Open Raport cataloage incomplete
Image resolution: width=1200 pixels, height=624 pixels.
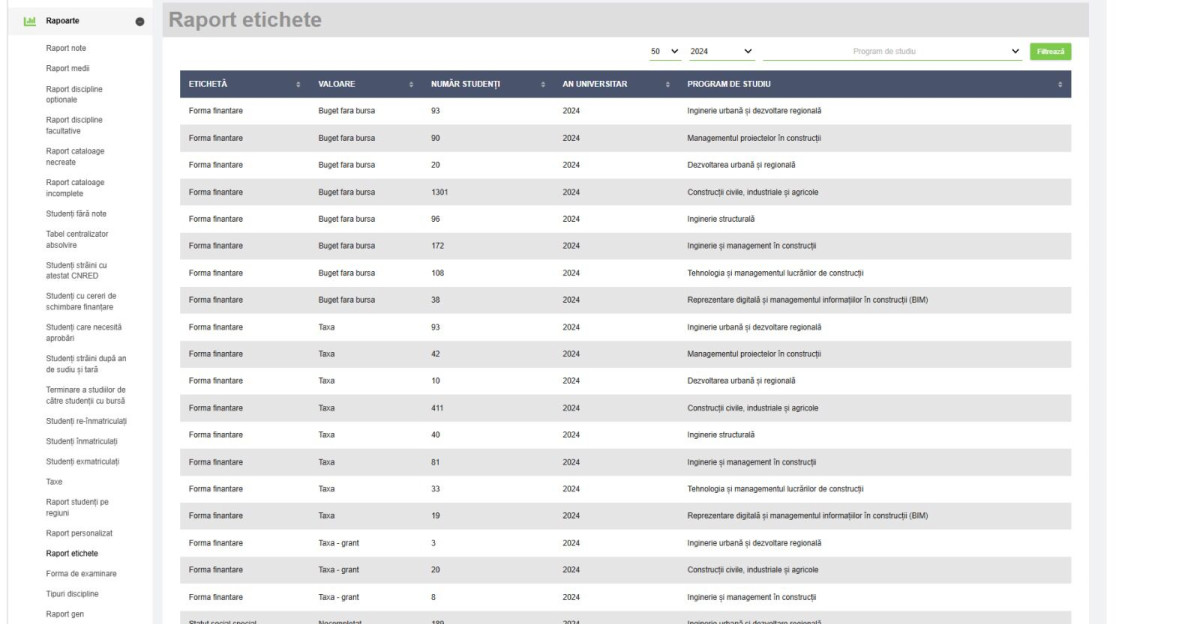(75, 188)
